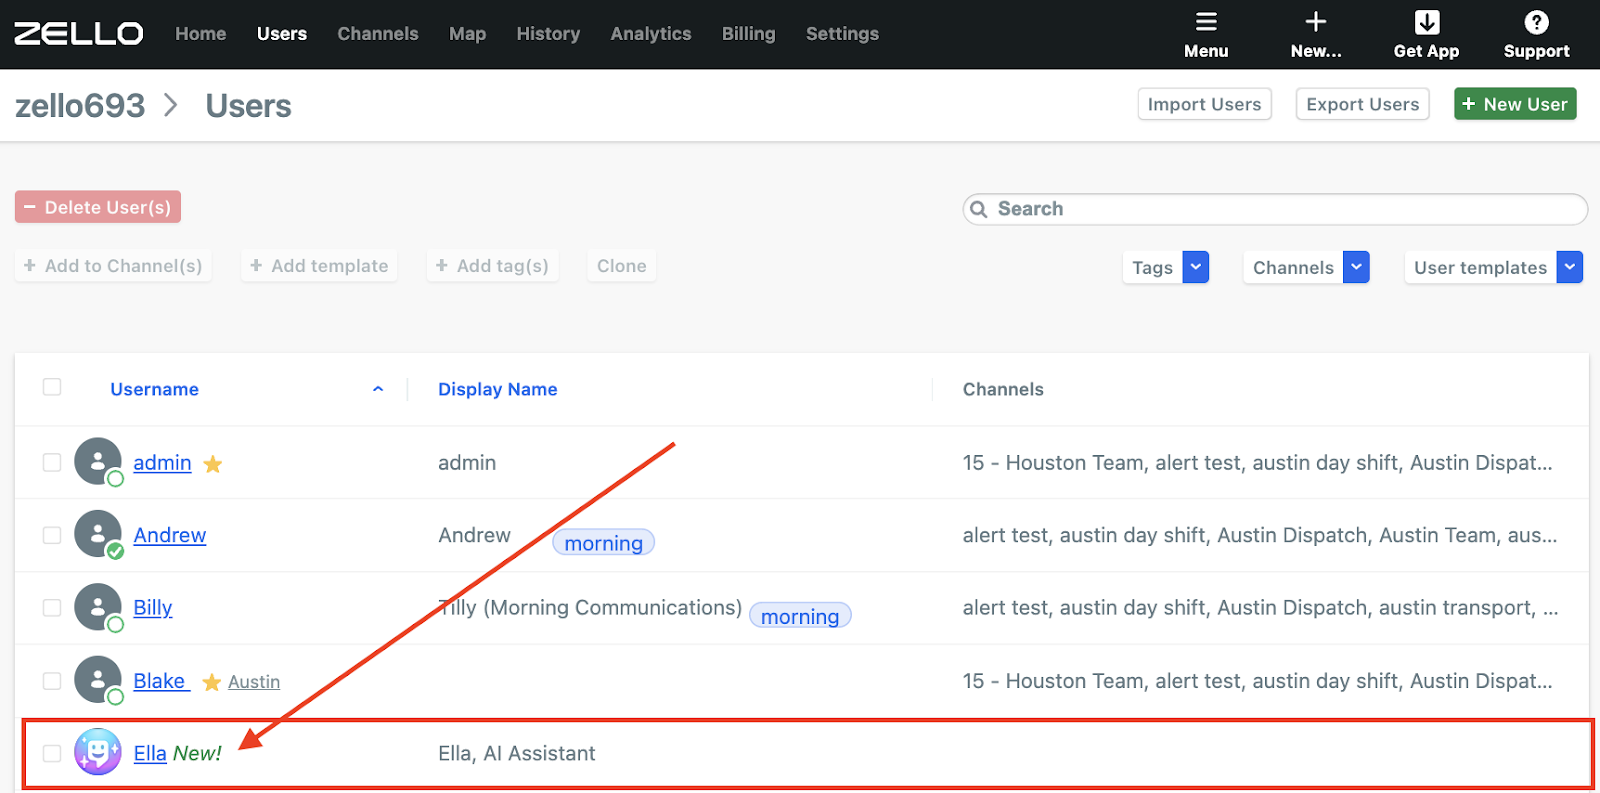Viewport: 1600px width, 793px height.
Task: Click Blake's user avatar icon
Action: point(98,680)
